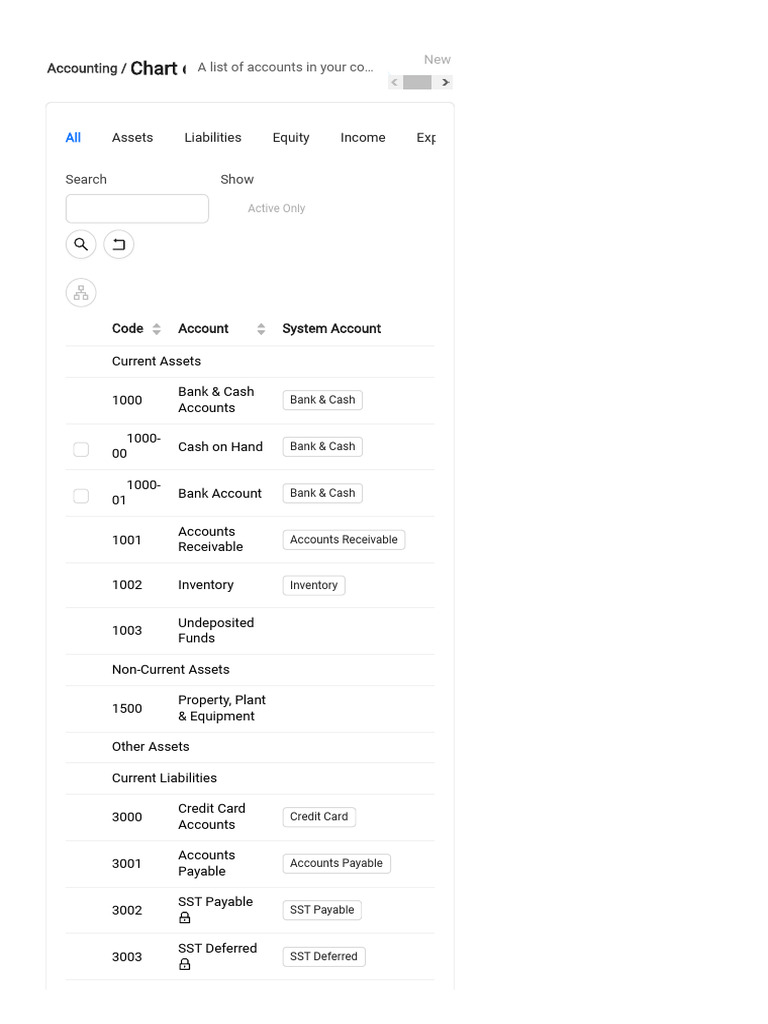Sort the table by Code column arrows
The image size is (768, 1024).
click(x=156, y=329)
